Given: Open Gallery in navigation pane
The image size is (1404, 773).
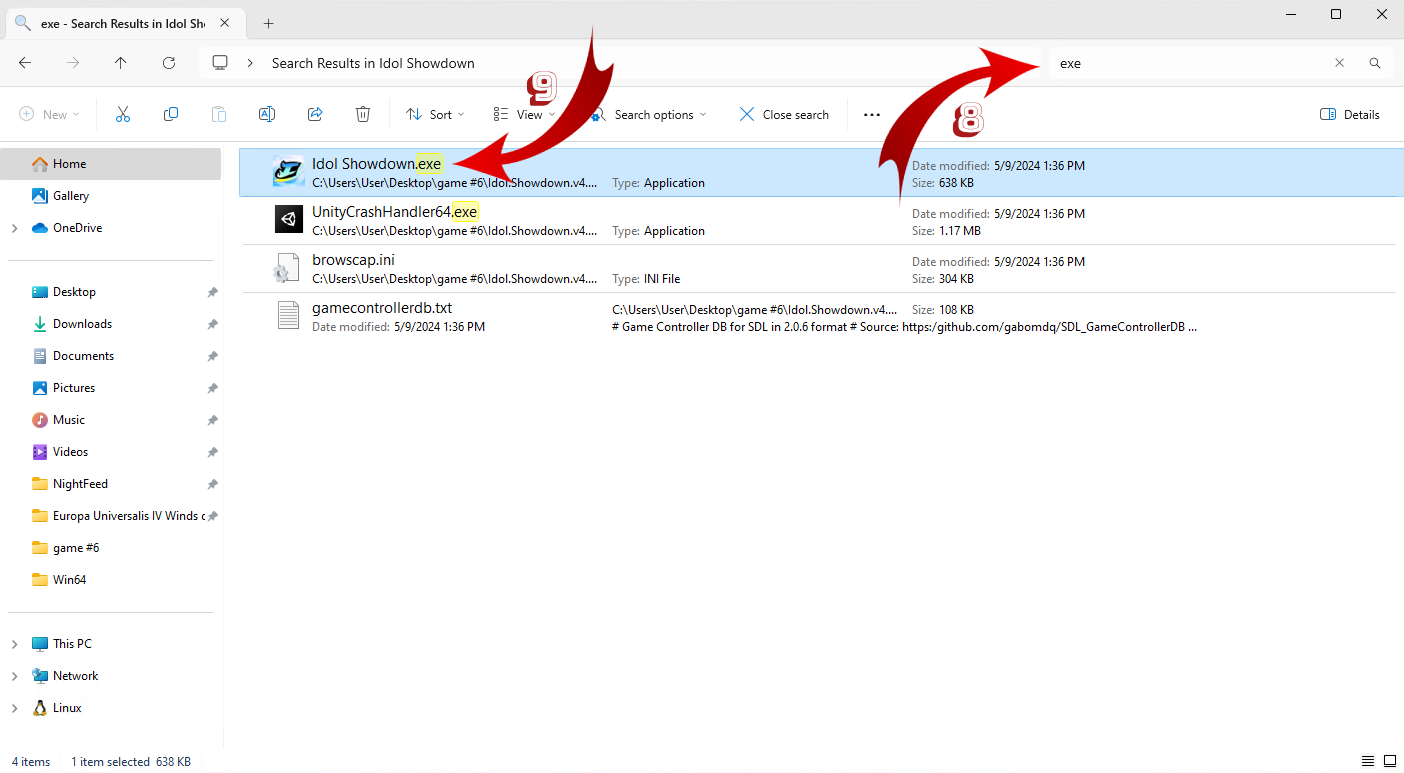Looking at the screenshot, I should tap(111, 196).
